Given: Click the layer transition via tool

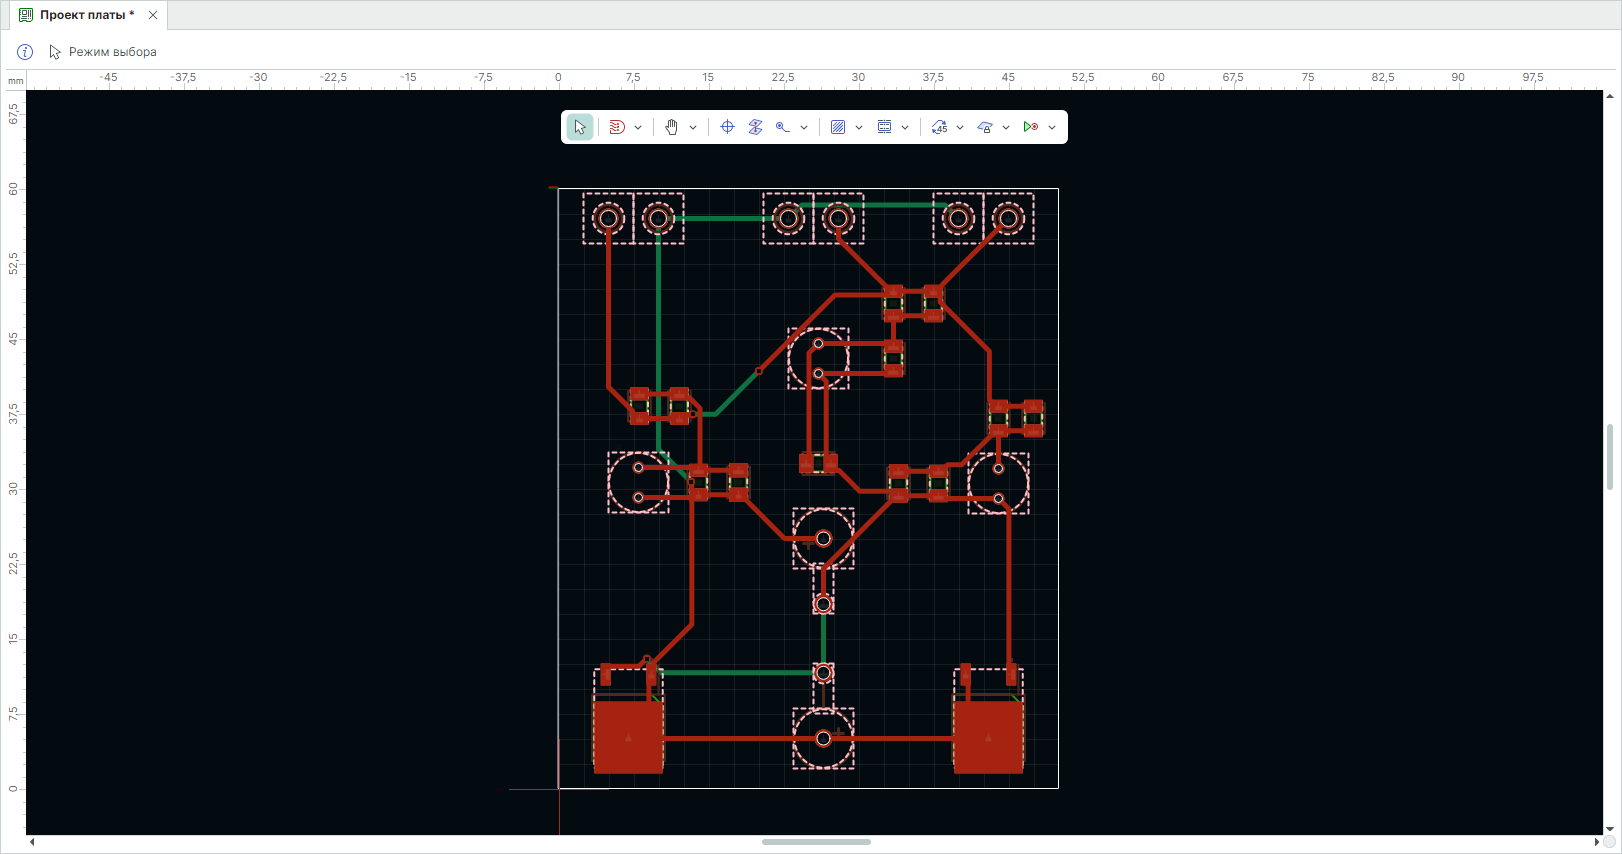Looking at the screenshot, I should [755, 127].
